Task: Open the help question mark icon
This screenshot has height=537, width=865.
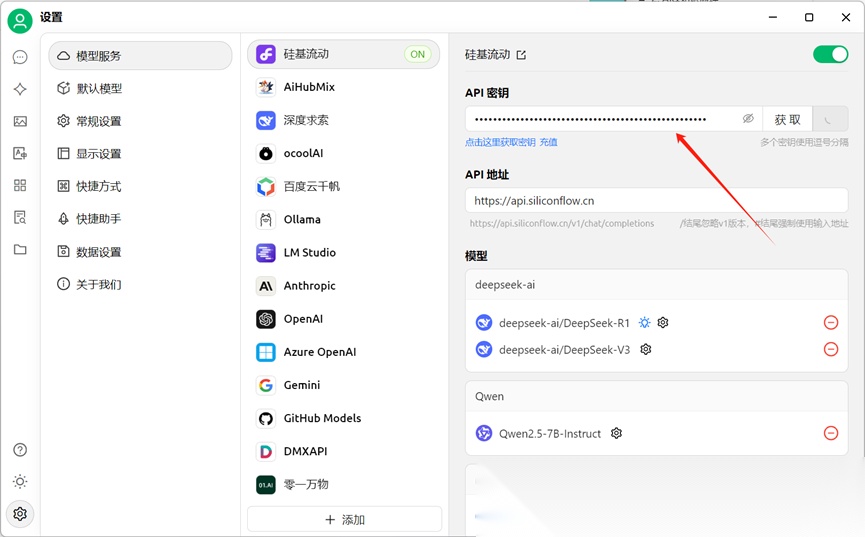Action: tap(20, 450)
